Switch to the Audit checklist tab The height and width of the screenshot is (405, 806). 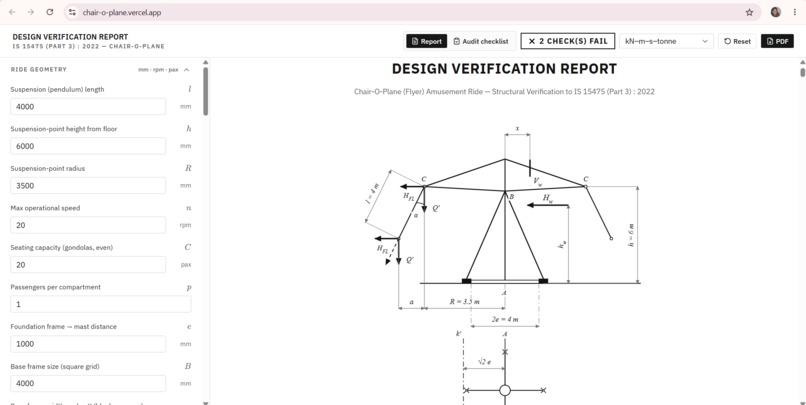481,41
